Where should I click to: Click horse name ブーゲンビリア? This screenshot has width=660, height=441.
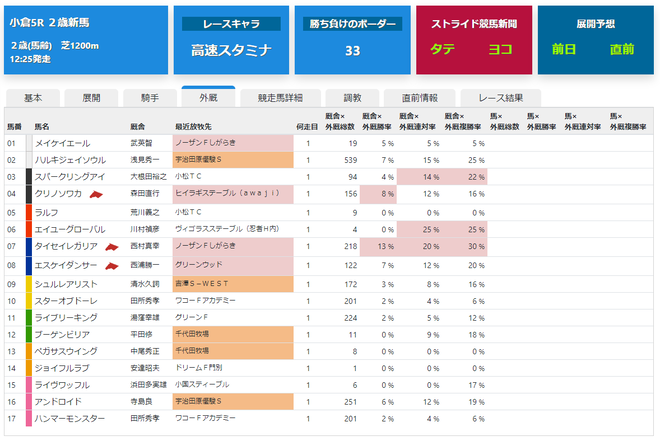(x=62, y=335)
